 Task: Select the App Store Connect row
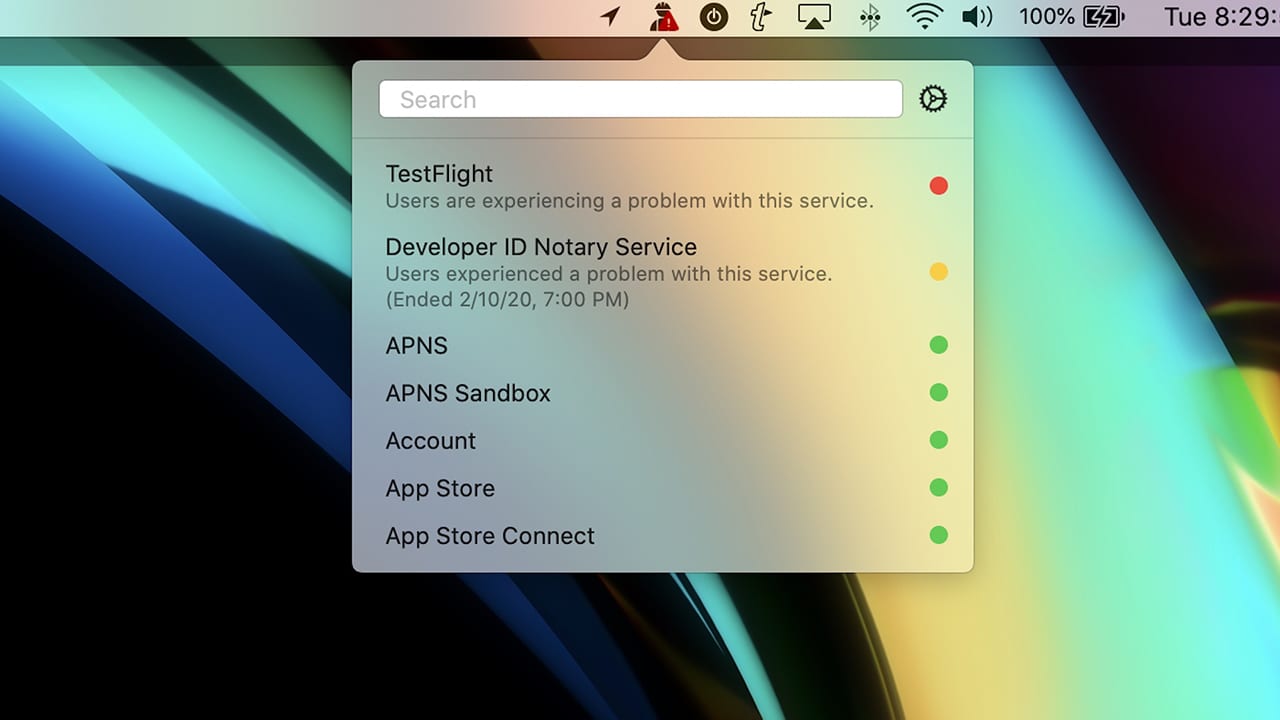(662, 536)
